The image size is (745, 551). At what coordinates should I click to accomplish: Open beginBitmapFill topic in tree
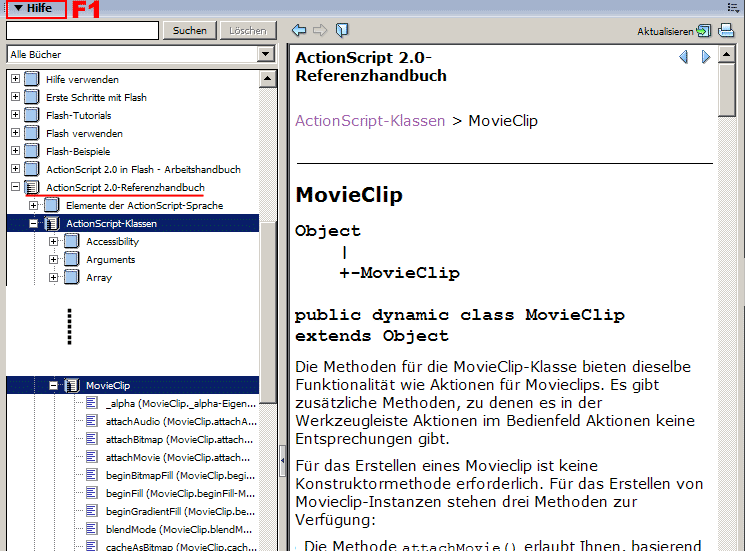(x=180, y=475)
